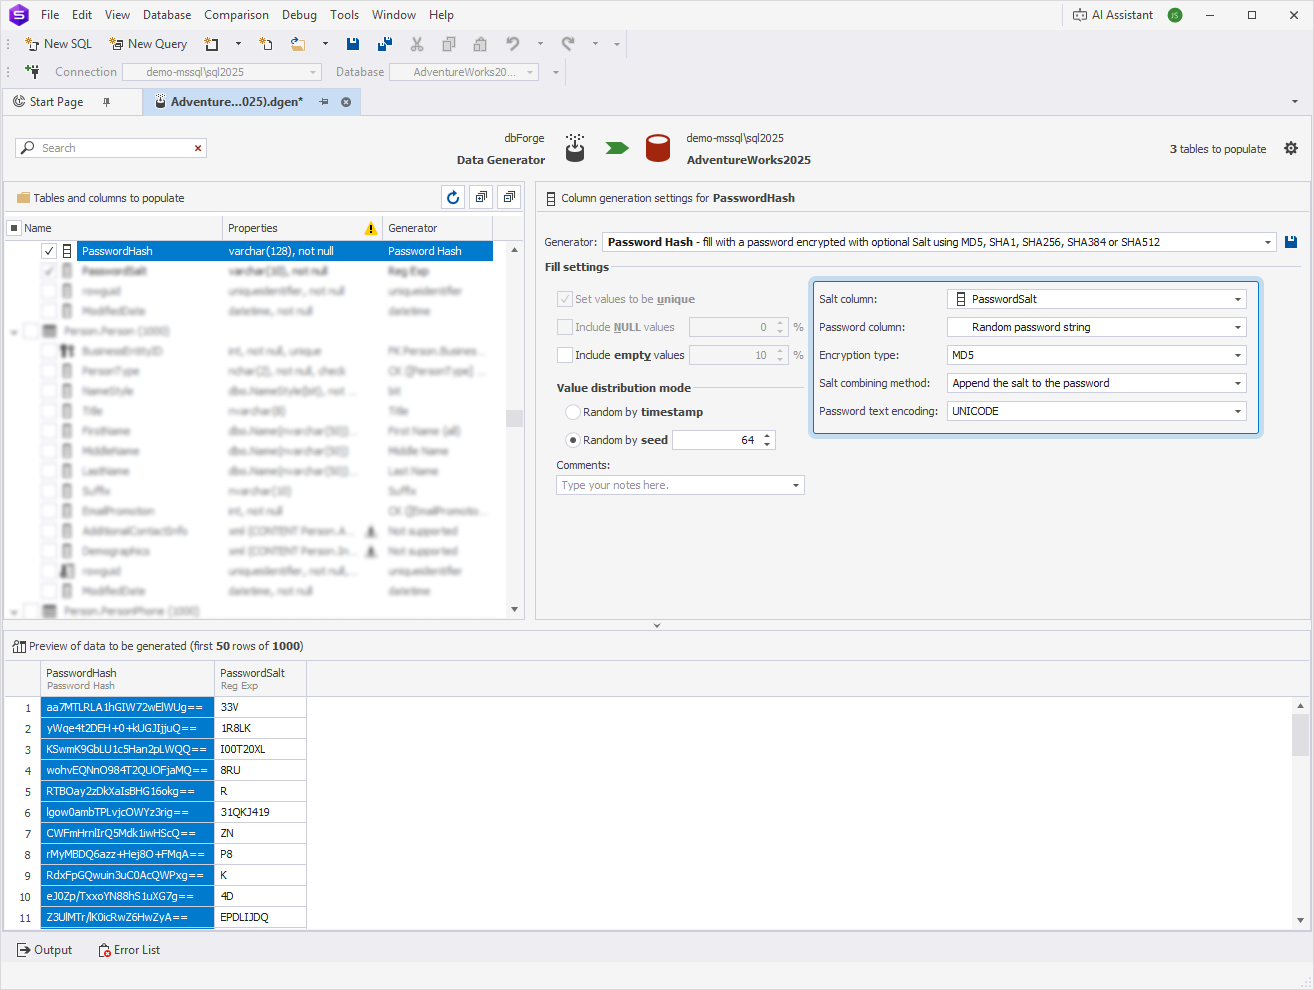Switch to the Start Page tab
1314x990 pixels.
pyautogui.click(x=57, y=102)
